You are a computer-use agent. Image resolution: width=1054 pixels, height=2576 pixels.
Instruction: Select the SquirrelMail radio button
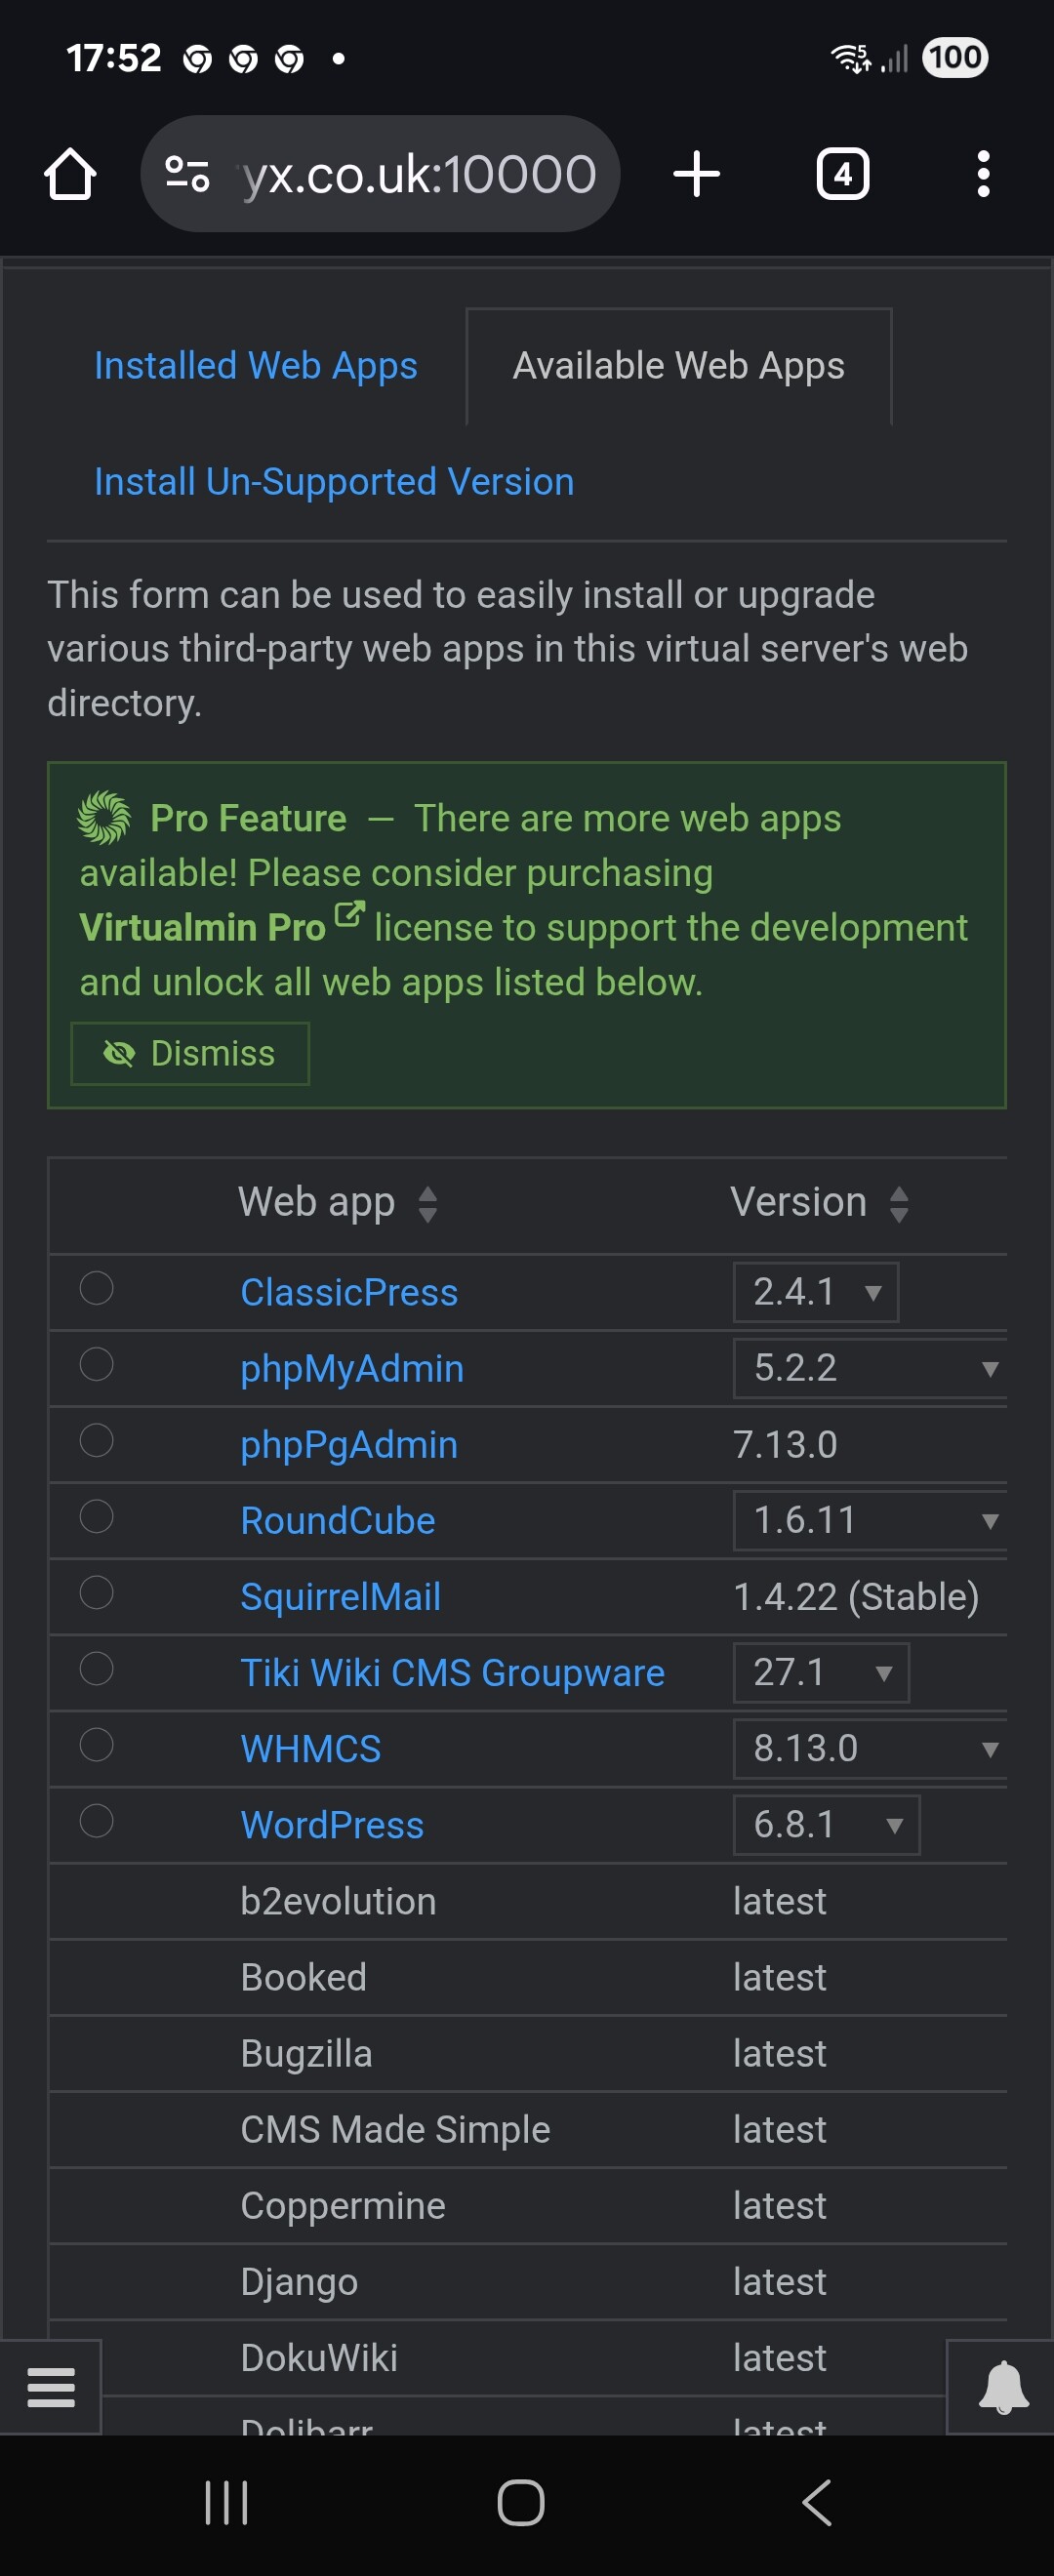(96, 1592)
